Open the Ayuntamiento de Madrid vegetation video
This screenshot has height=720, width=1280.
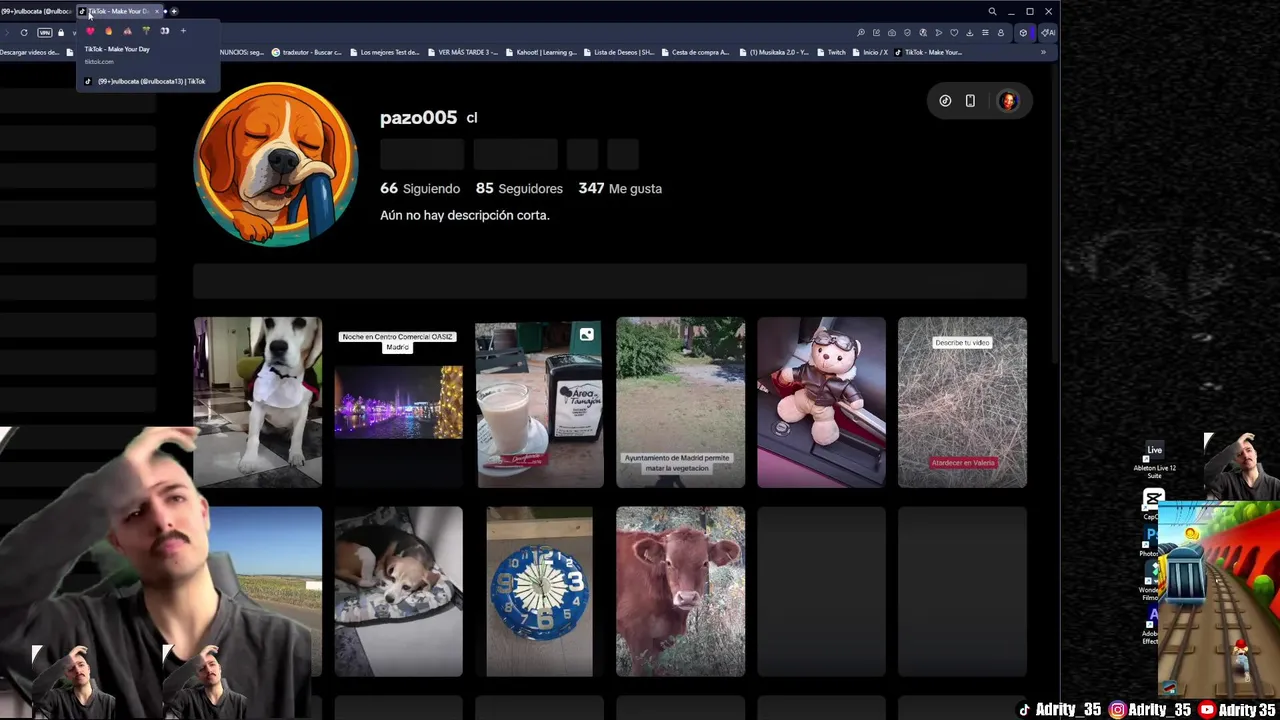(x=680, y=402)
